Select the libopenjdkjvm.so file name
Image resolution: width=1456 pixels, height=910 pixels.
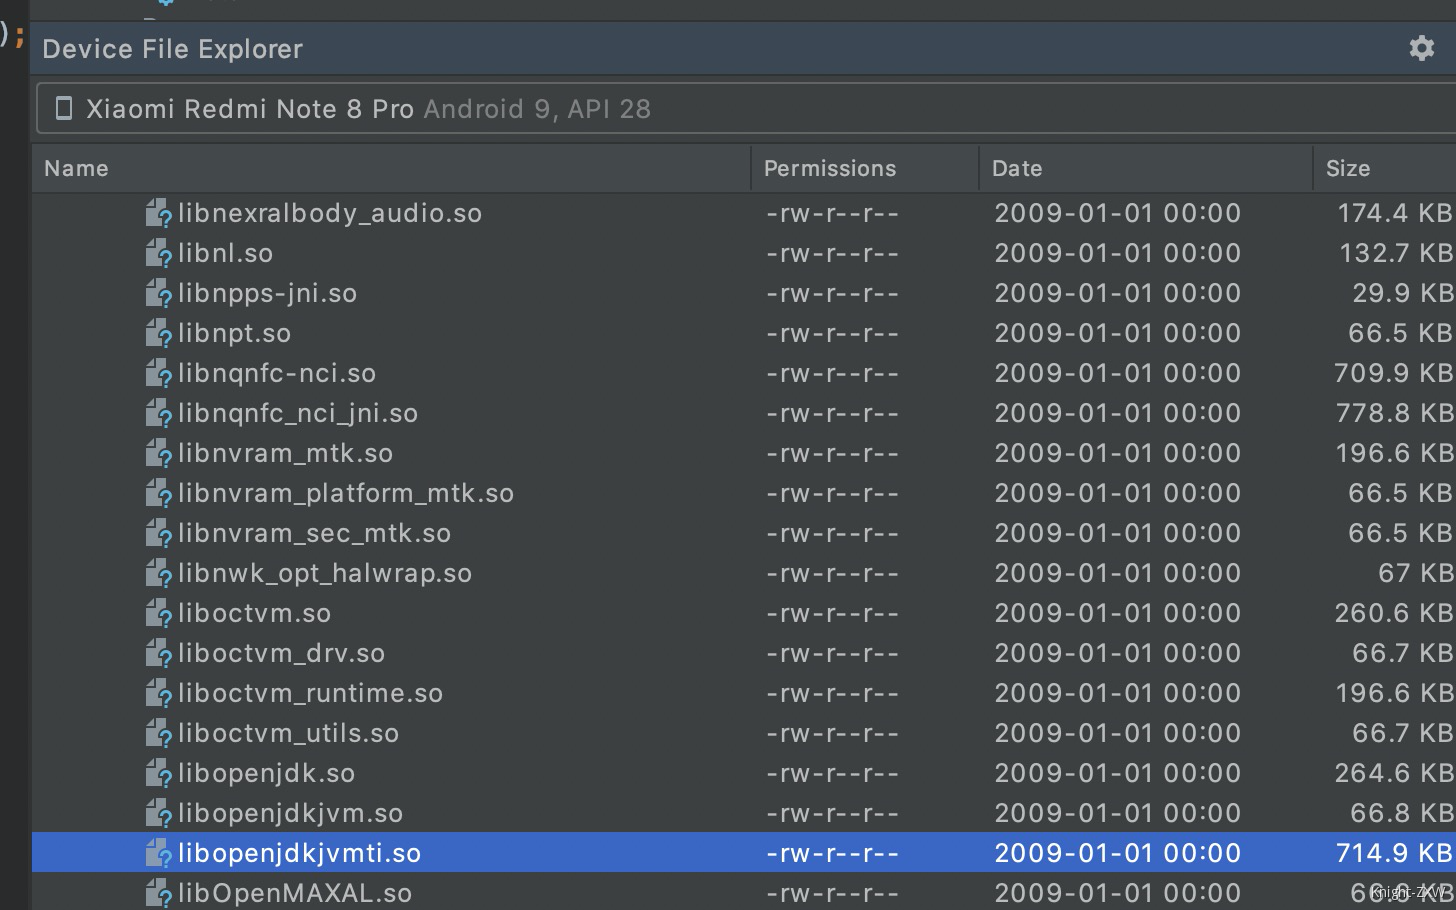[290, 813]
